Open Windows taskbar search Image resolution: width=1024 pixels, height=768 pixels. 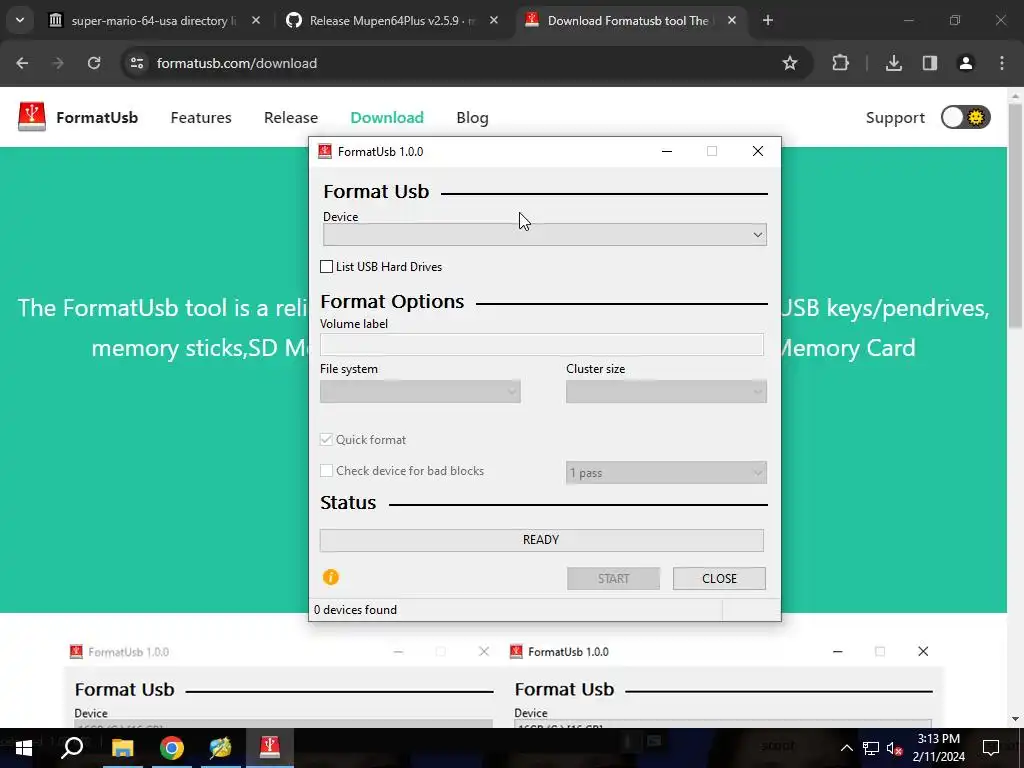[x=72, y=747]
